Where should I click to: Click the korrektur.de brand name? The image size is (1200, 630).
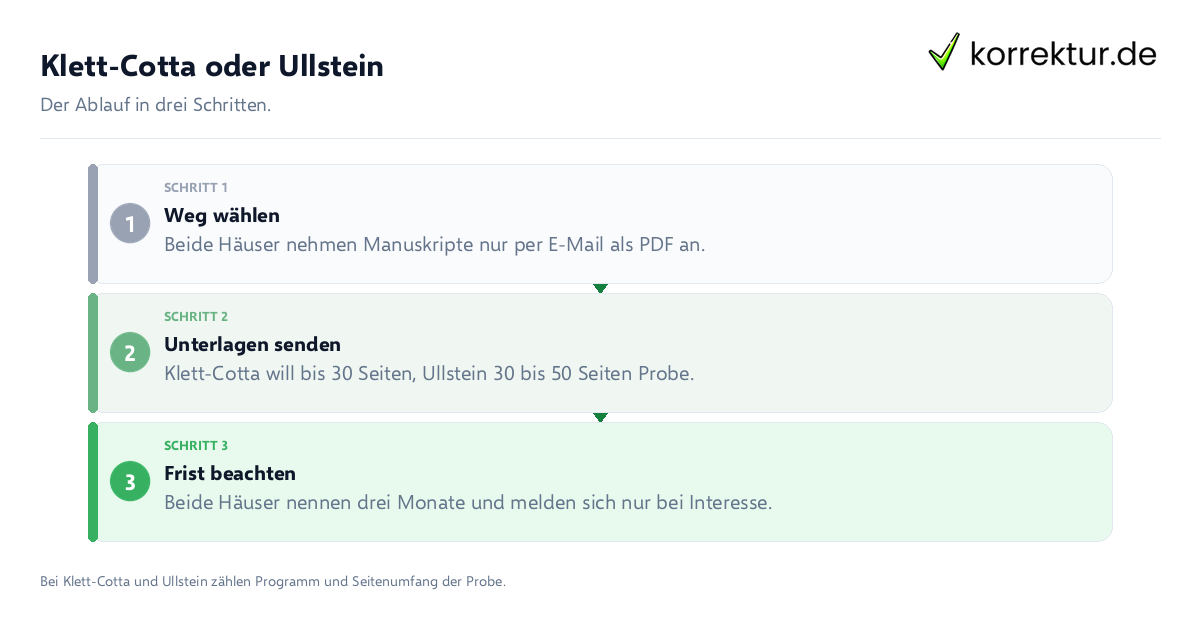coord(1063,53)
